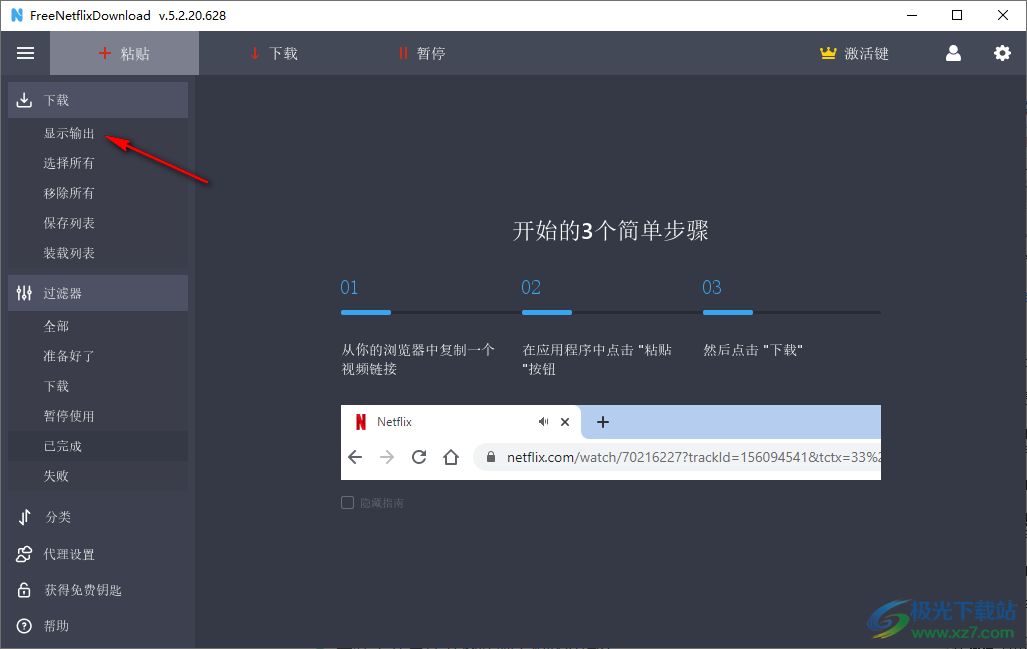The width and height of the screenshot is (1027, 649).
Task: Click the step 03 number
Action: click(712, 287)
